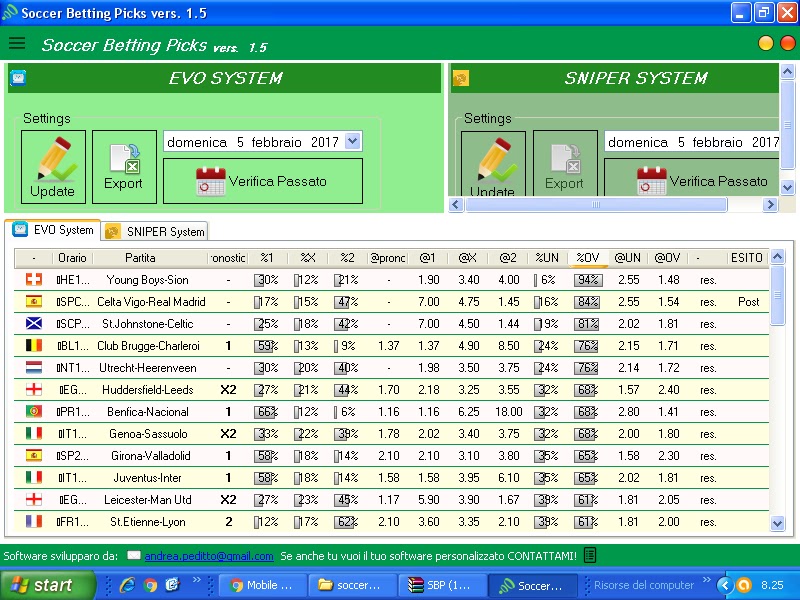This screenshot has width=800, height=600.
Task: Click the notes icon after CONTATTAMI
Action: 590,555
